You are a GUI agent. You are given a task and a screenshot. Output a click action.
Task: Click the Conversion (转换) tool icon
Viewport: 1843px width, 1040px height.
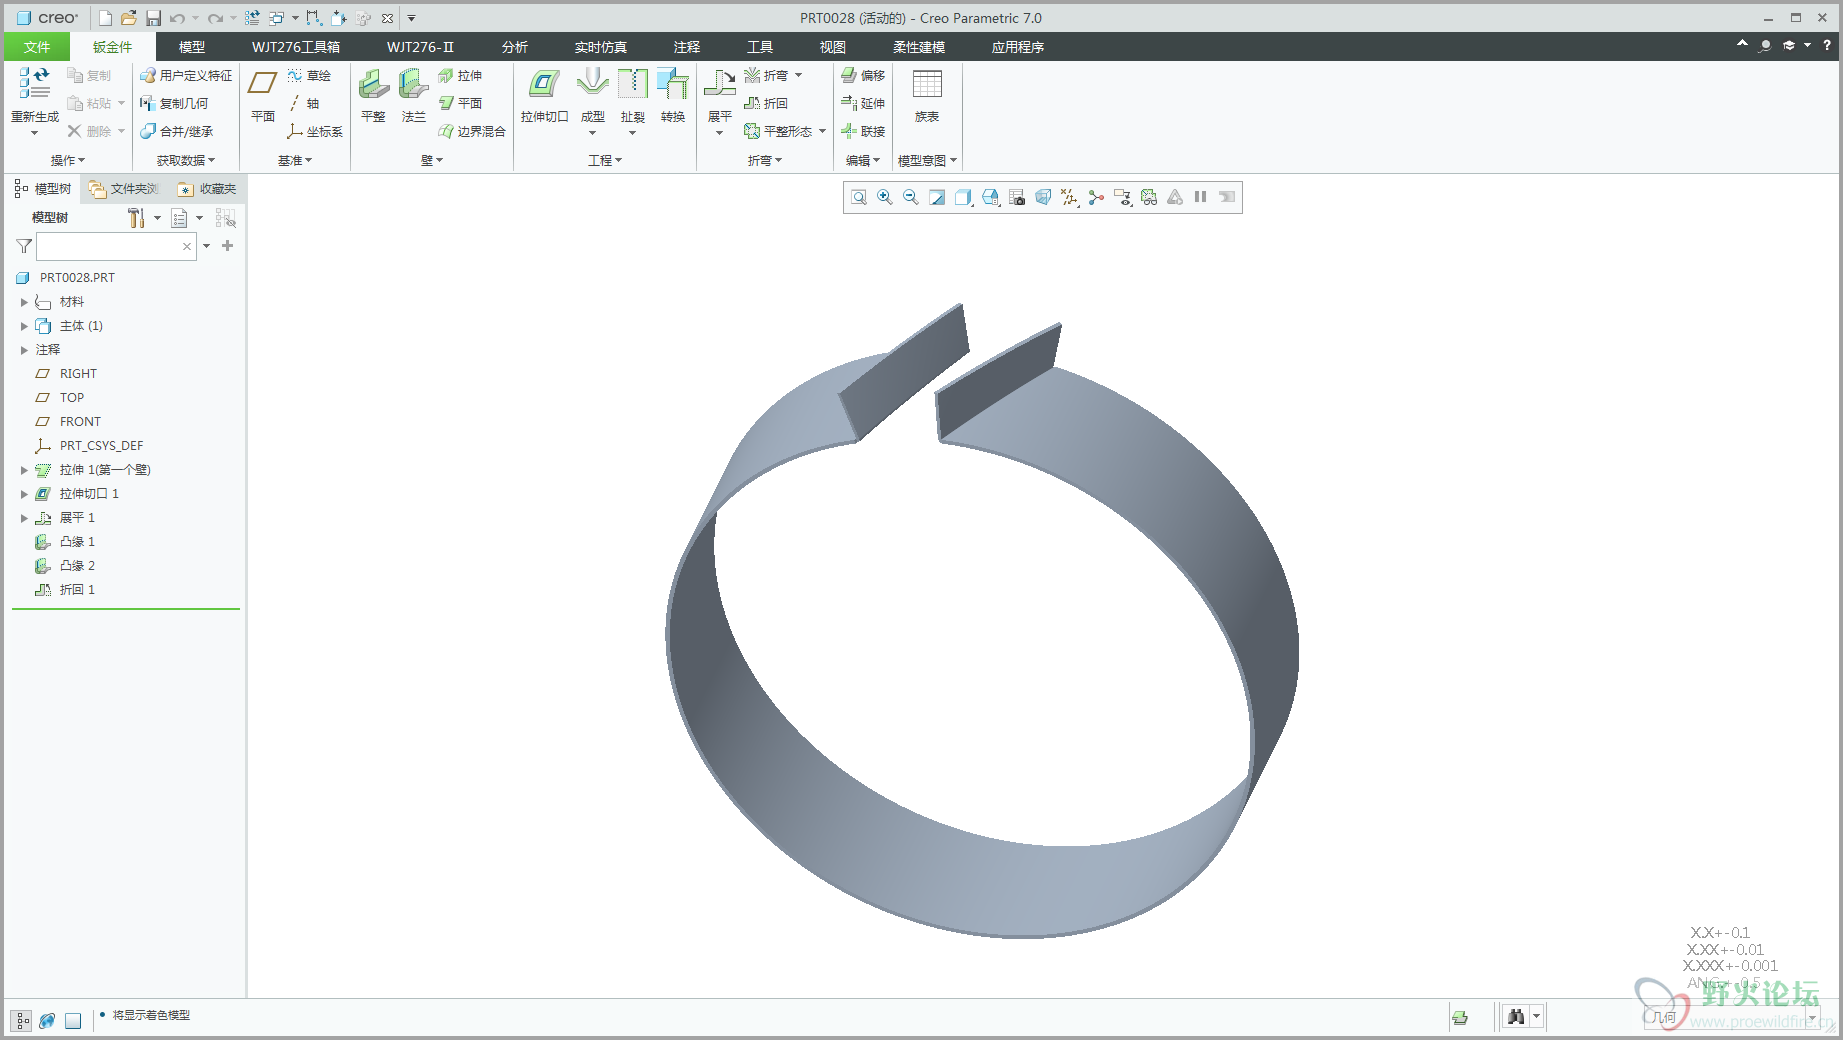pyautogui.click(x=673, y=84)
